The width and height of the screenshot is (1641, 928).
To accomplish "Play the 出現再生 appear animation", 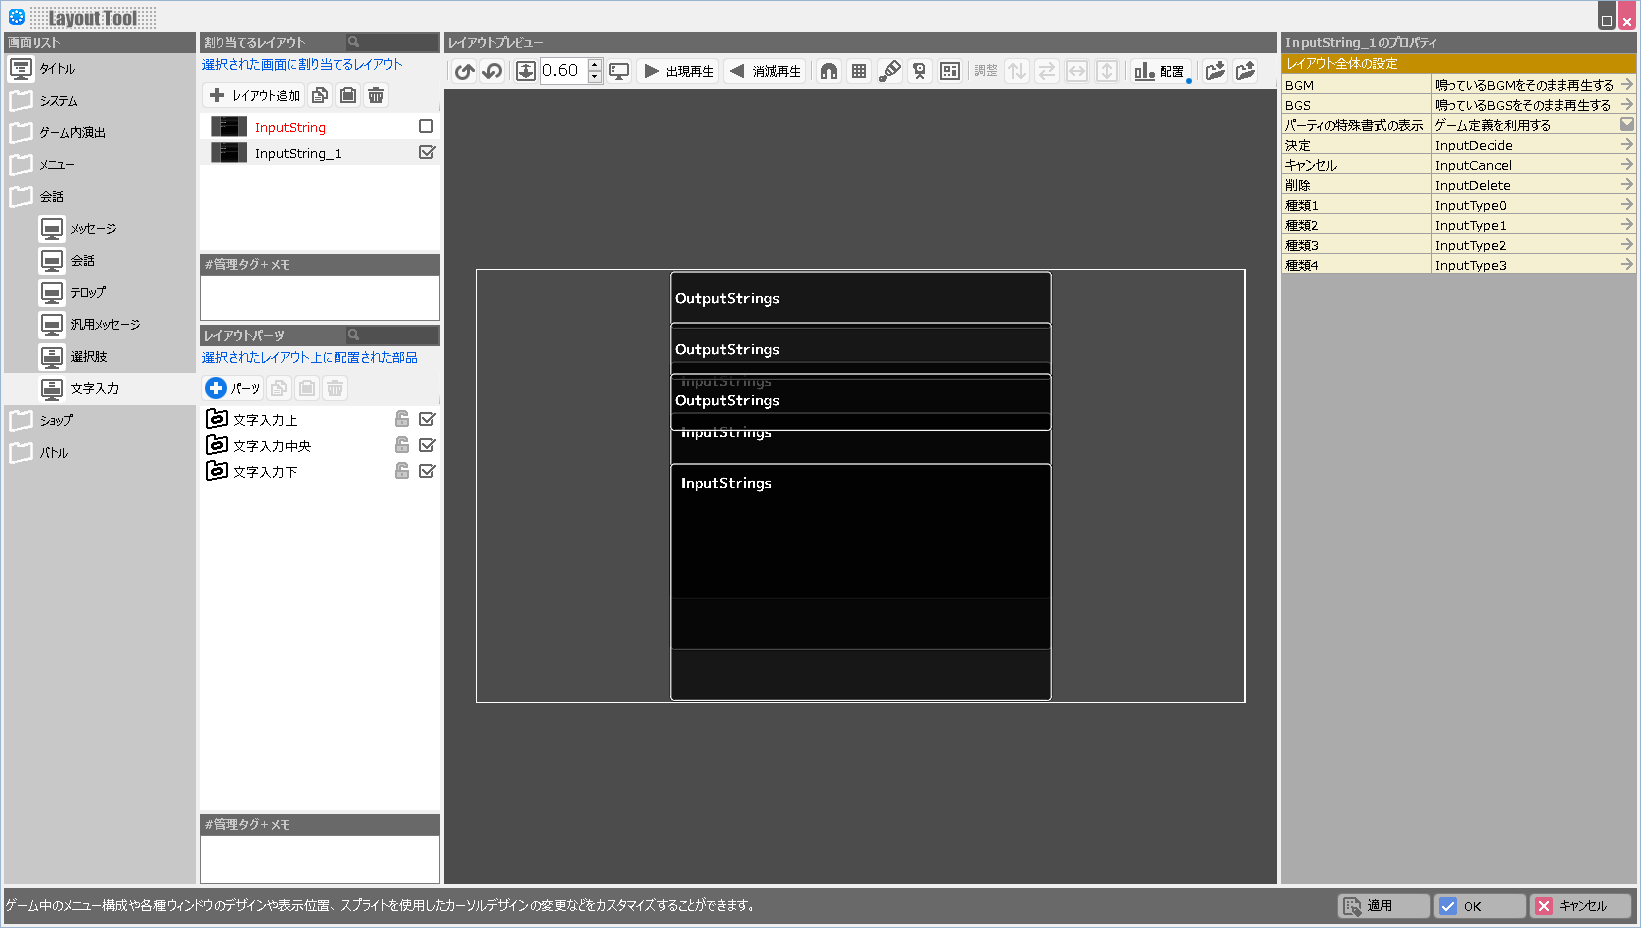I will [x=679, y=71].
